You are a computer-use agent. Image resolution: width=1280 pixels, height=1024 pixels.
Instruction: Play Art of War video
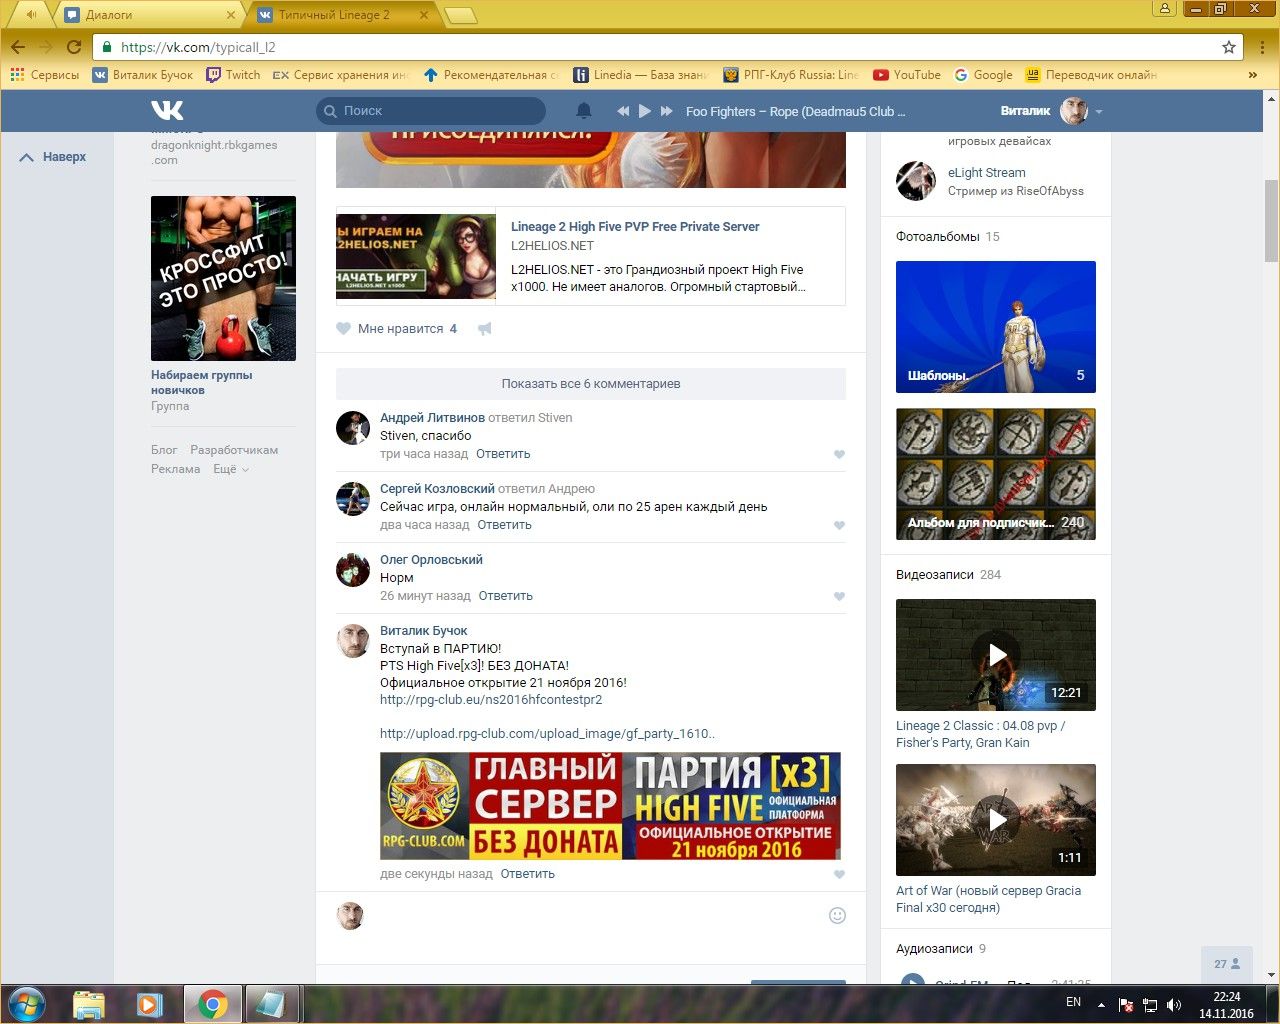pyautogui.click(x=996, y=820)
